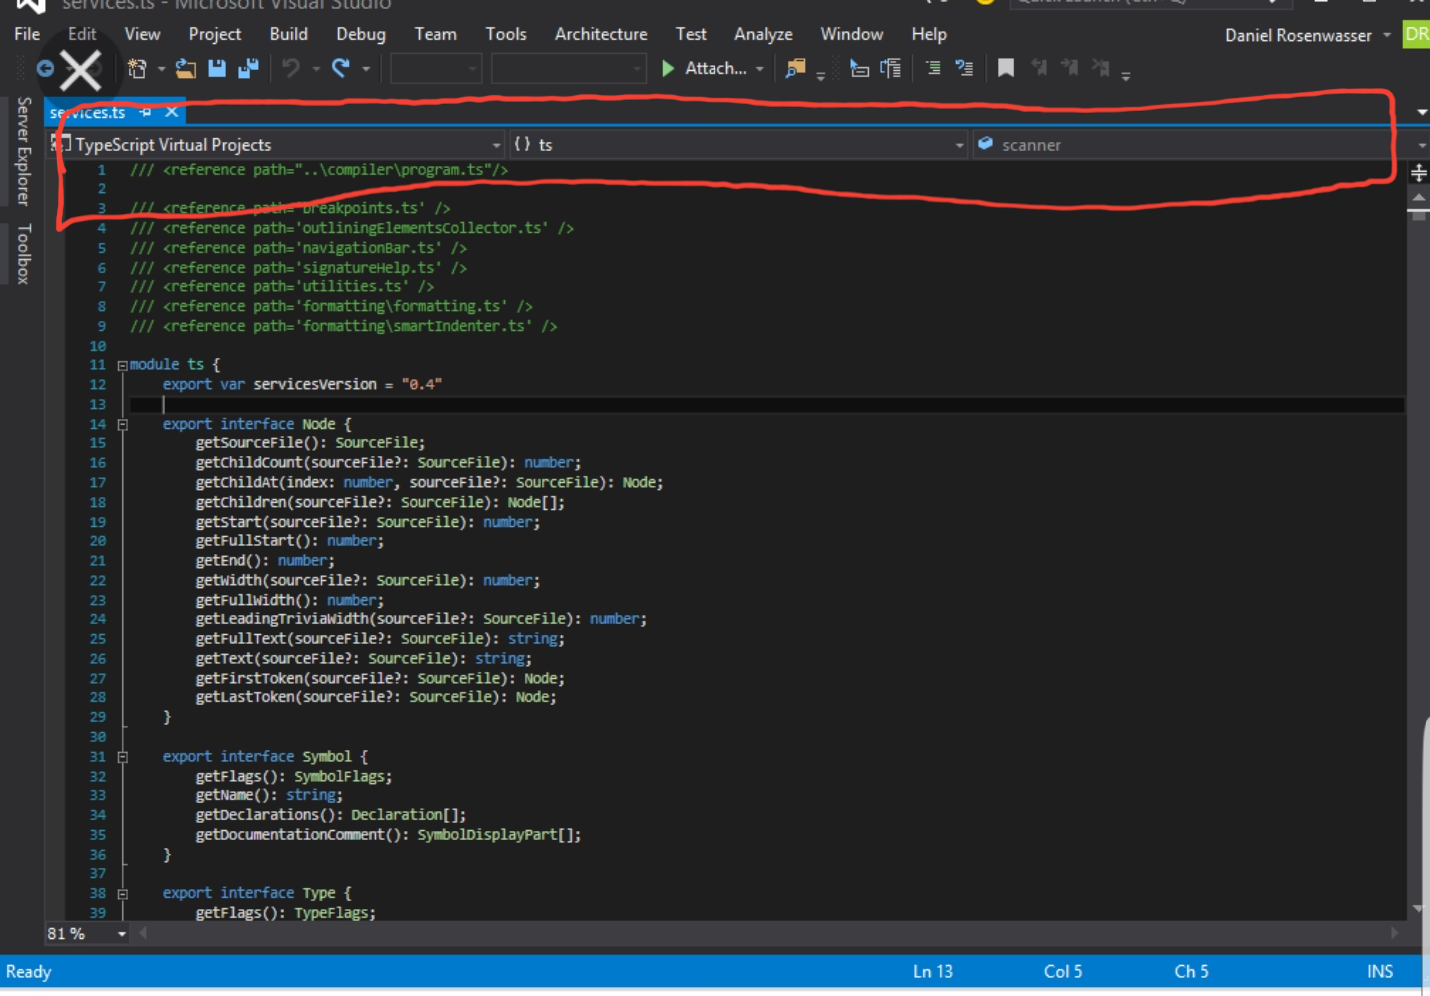The width and height of the screenshot is (1430, 996).
Task: Click horizontal scrollbar left arrow
Action: [143, 933]
